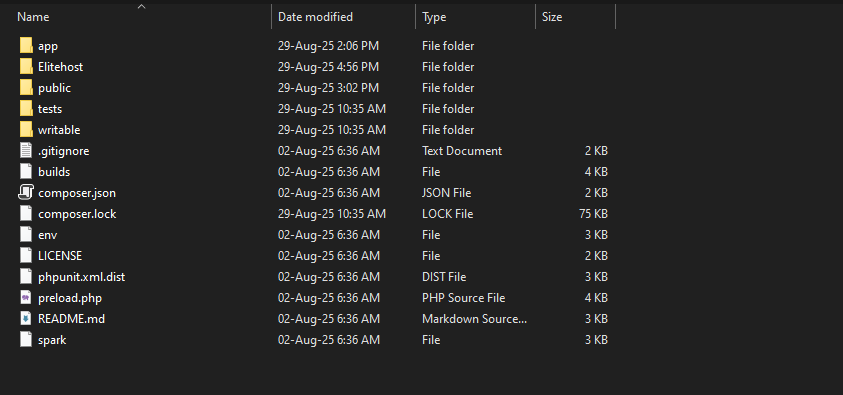The width and height of the screenshot is (843, 395).
Task: Select the file name 'builds'
Action: pyautogui.click(x=54, y=171)
